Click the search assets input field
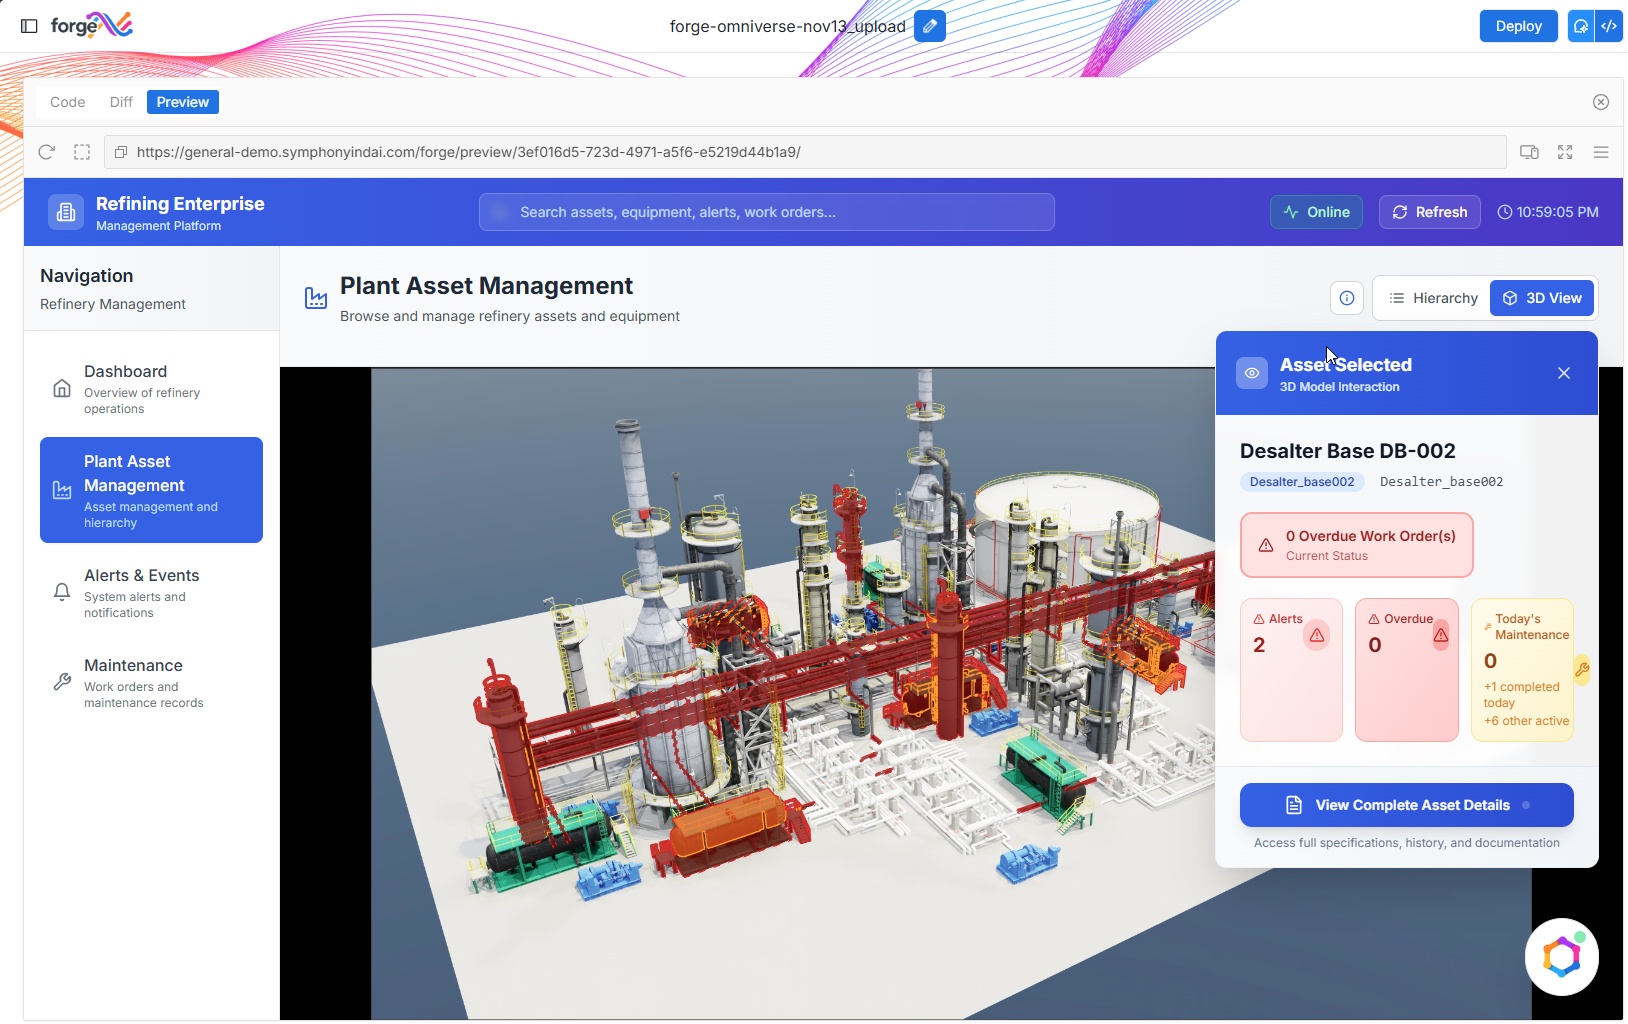Viewport: 1628px width, 1024px height. 766,212
